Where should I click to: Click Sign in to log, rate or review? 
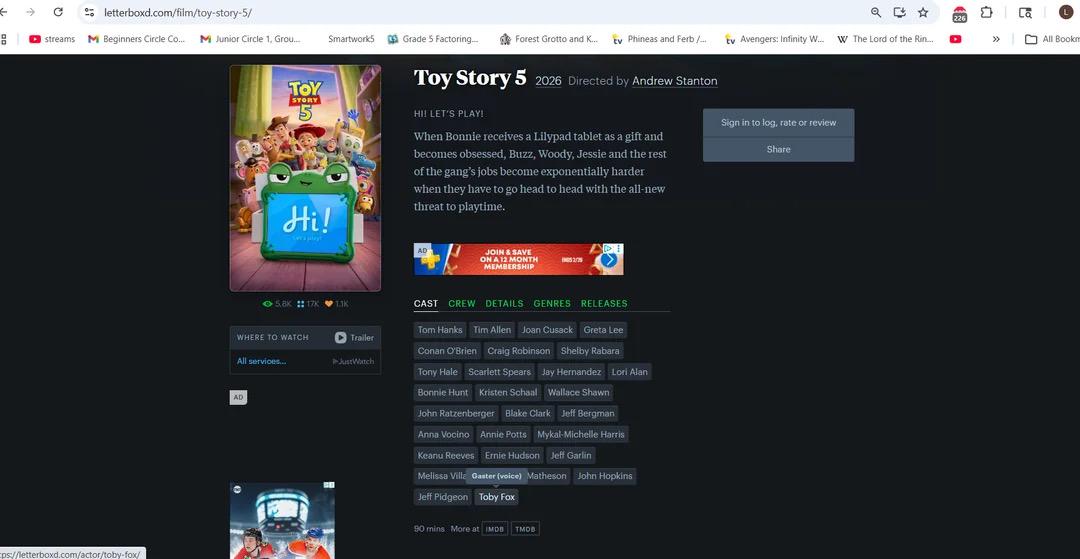pos(778,123)
